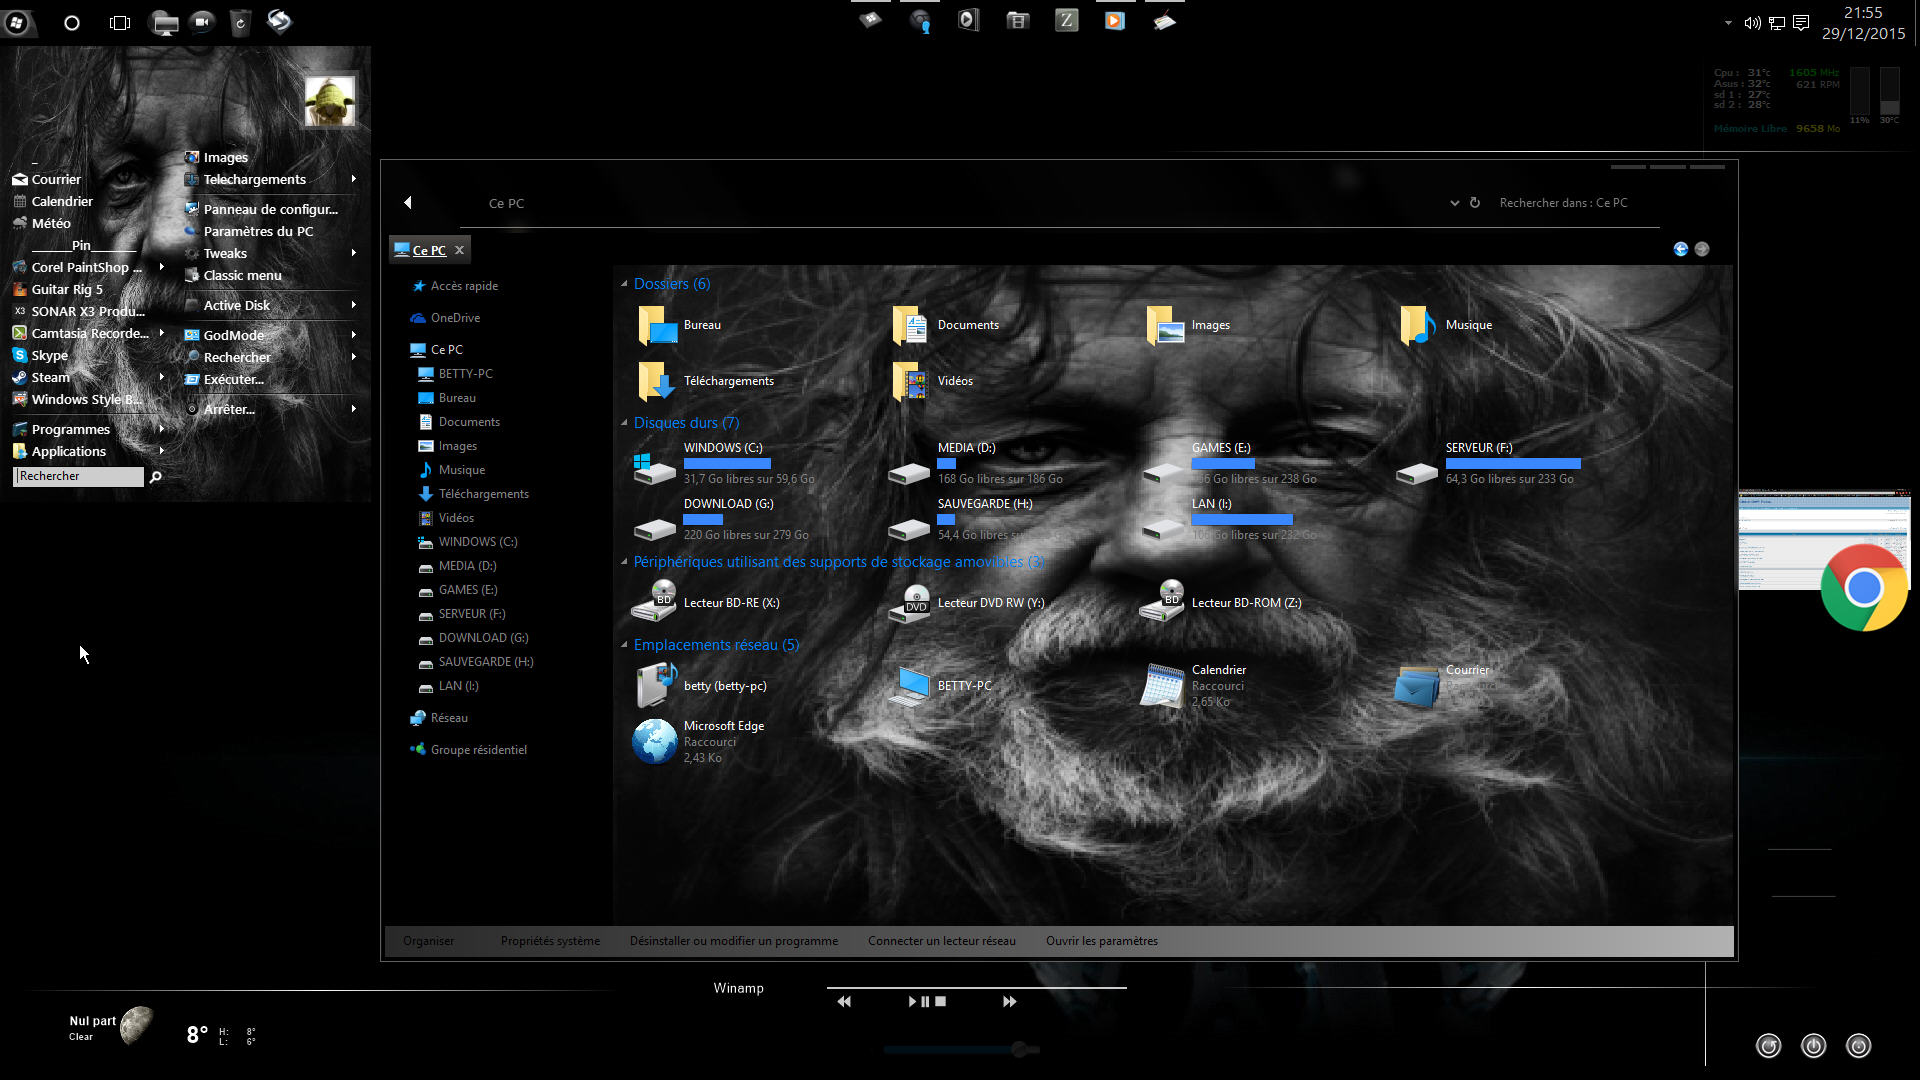Open the Téléchargements folder
The image size is (1920, 1080).
pos(728,380)
